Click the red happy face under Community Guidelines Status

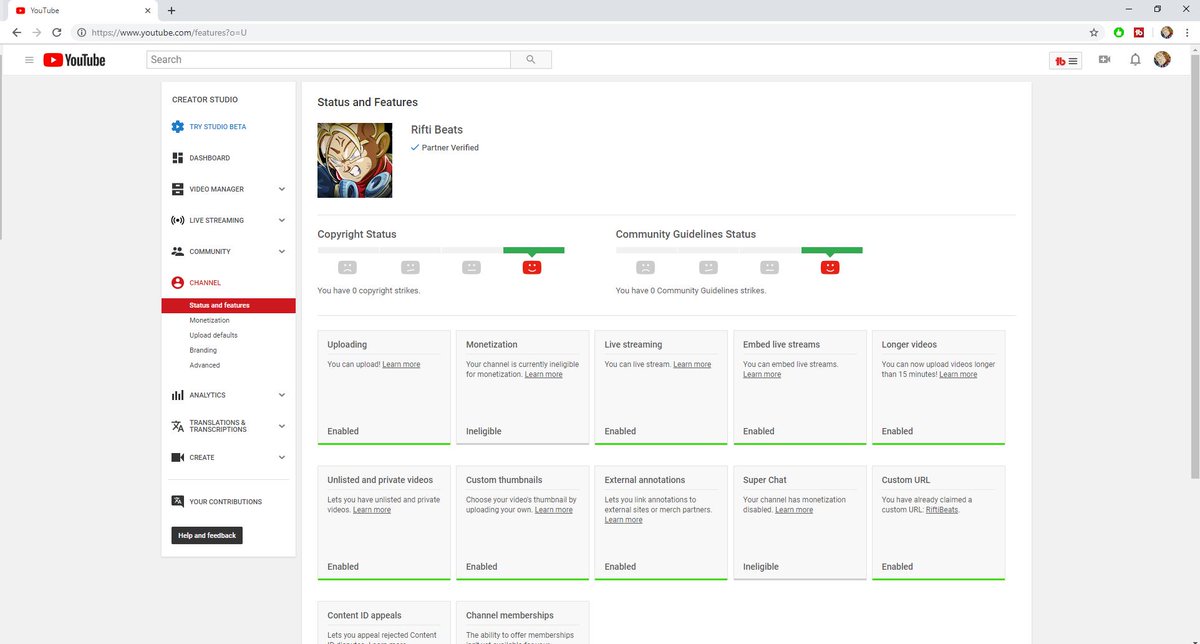tap(830, 267)
